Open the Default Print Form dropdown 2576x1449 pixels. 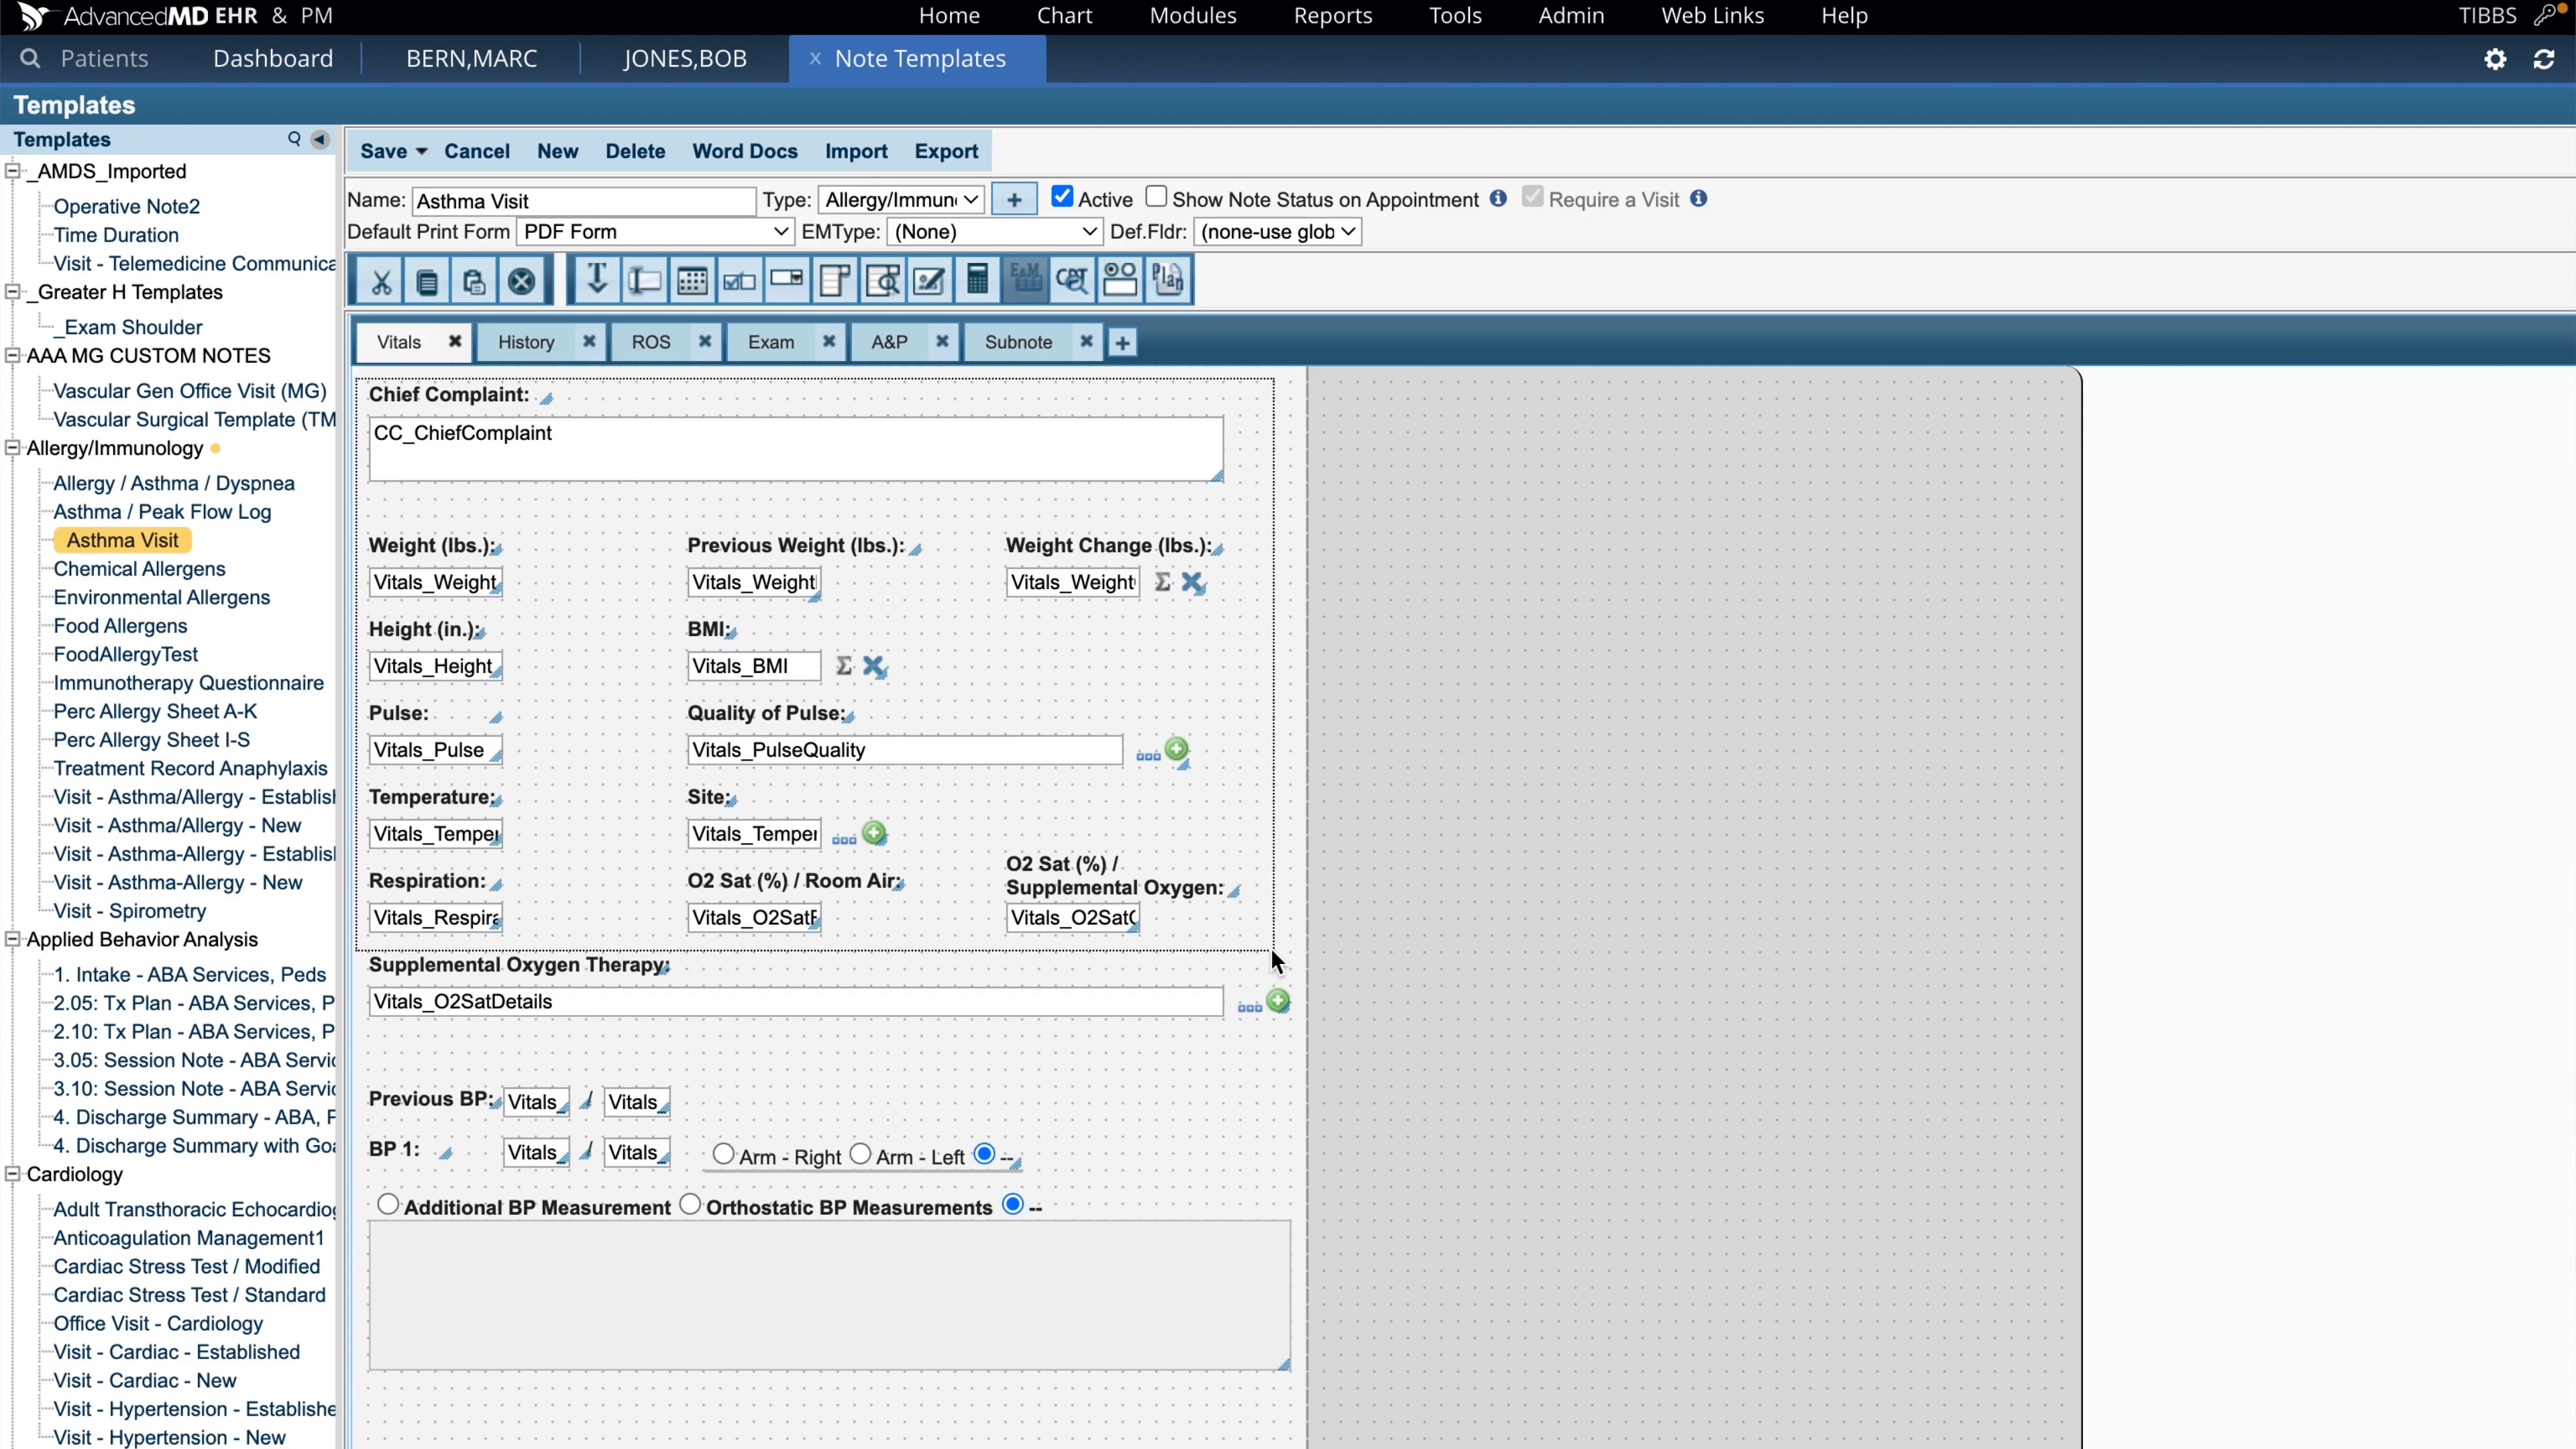(x=656, y=232)
